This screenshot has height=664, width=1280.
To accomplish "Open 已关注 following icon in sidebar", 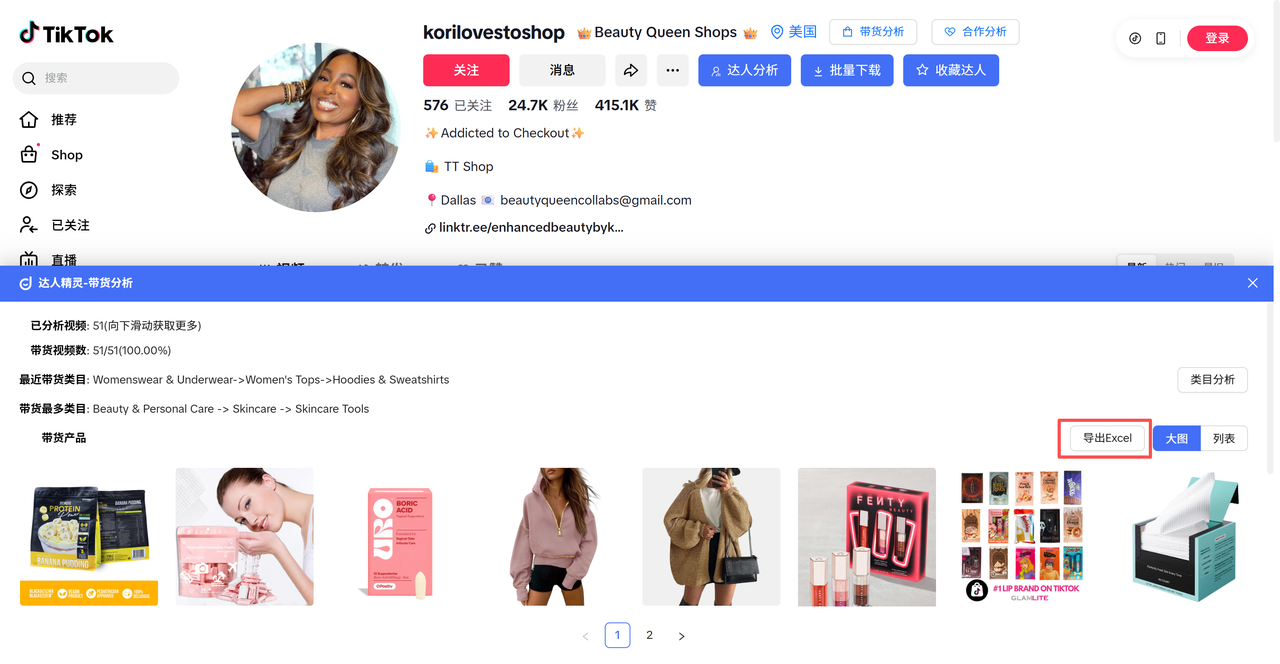I will (x=30, y=225).
